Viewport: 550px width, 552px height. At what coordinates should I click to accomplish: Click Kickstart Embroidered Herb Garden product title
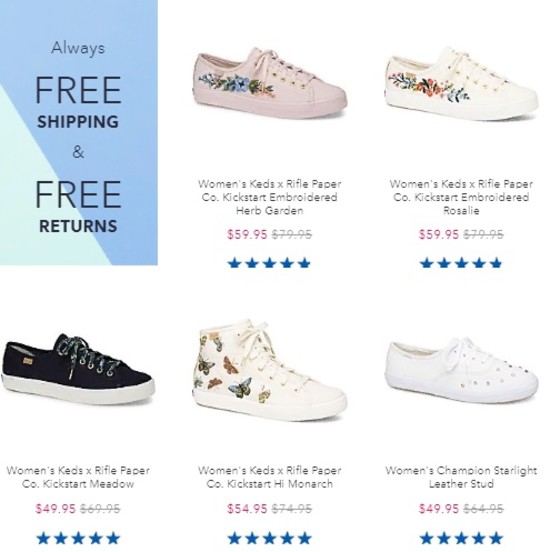coord(270,197)
